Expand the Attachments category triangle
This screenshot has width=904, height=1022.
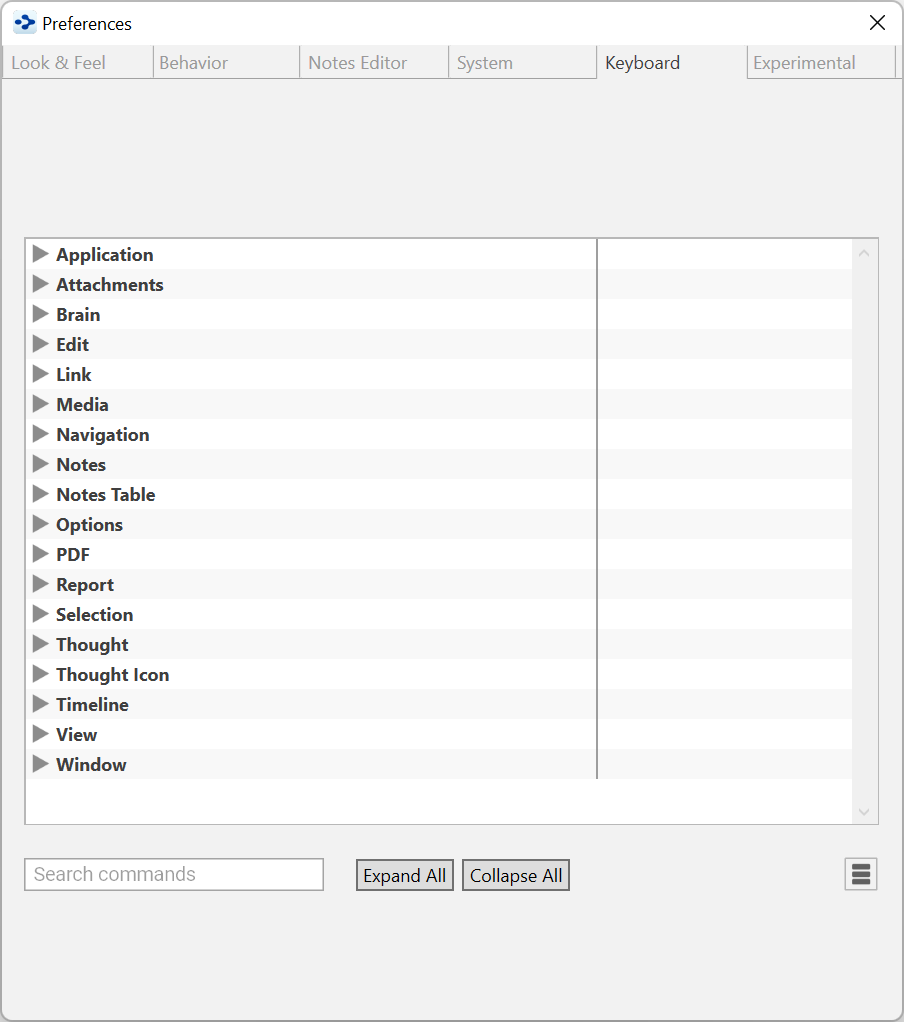[40, 284]
